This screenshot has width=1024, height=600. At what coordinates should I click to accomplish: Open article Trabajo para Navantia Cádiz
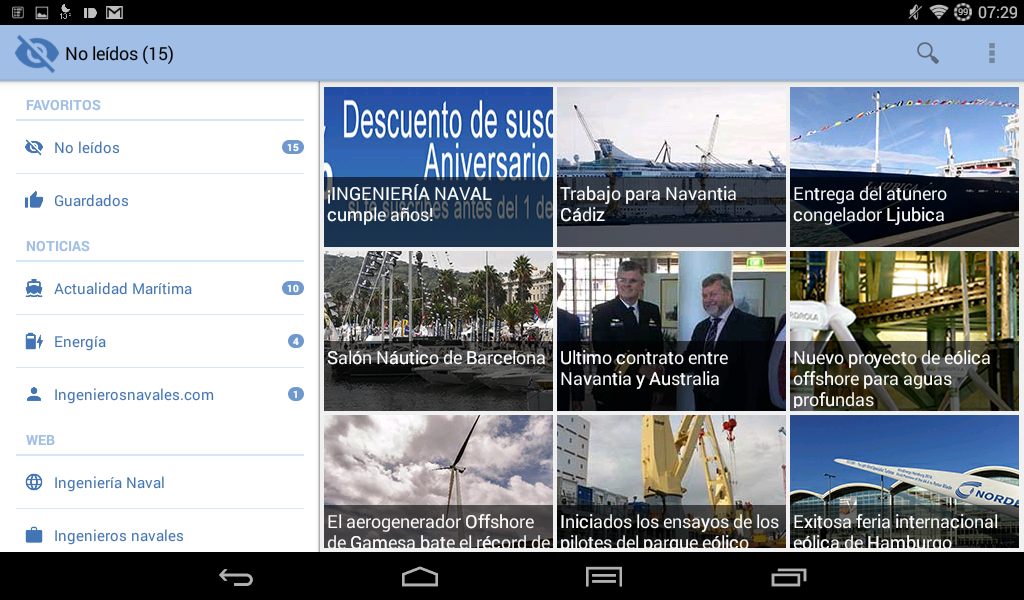click(x=671, y=167)
